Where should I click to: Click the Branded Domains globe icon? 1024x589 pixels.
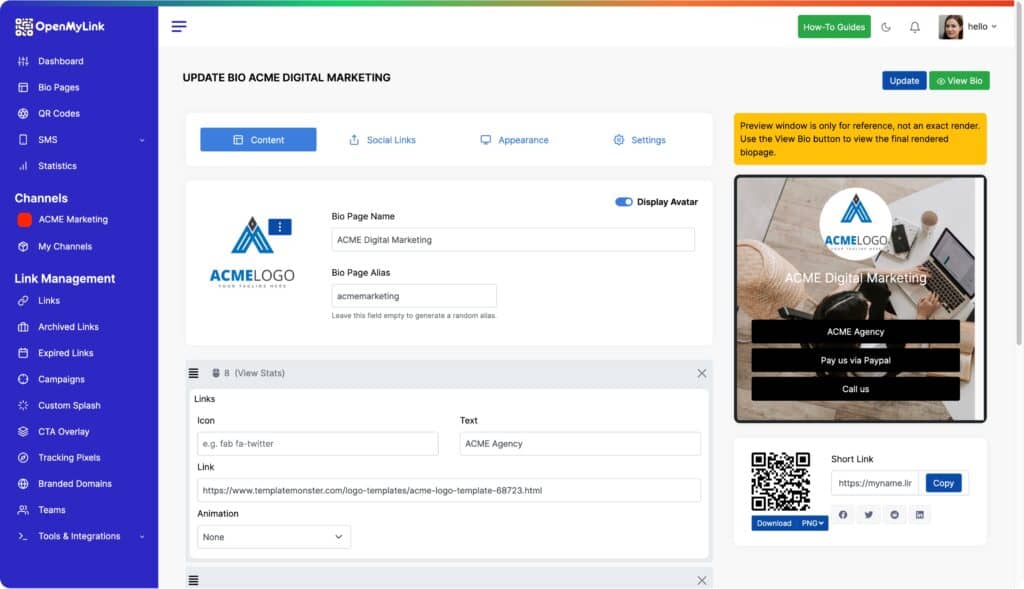[x=23, y=483]
